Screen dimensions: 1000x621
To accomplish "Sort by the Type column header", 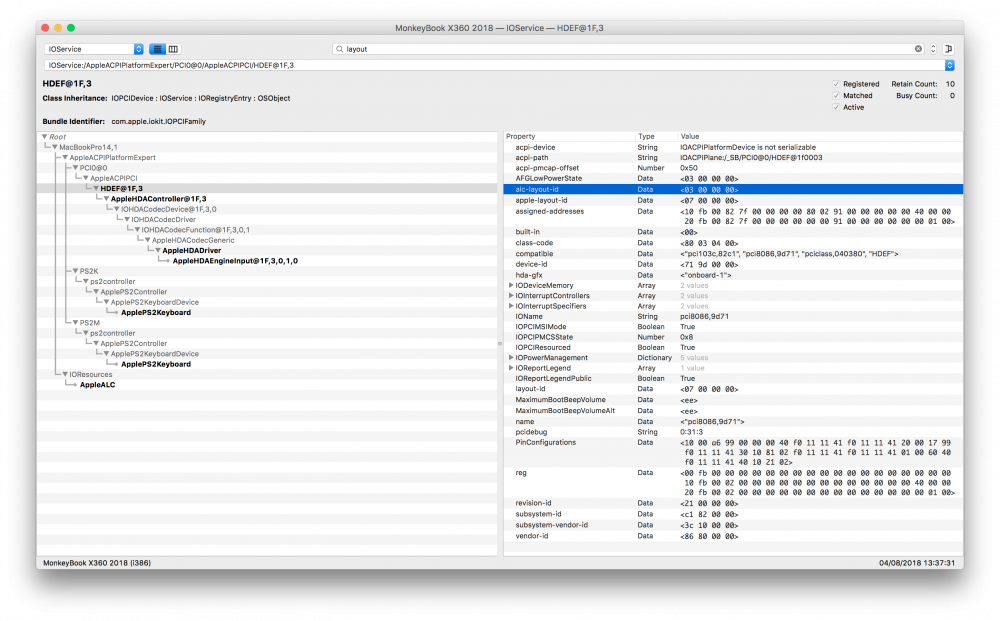I will (656, 136).
